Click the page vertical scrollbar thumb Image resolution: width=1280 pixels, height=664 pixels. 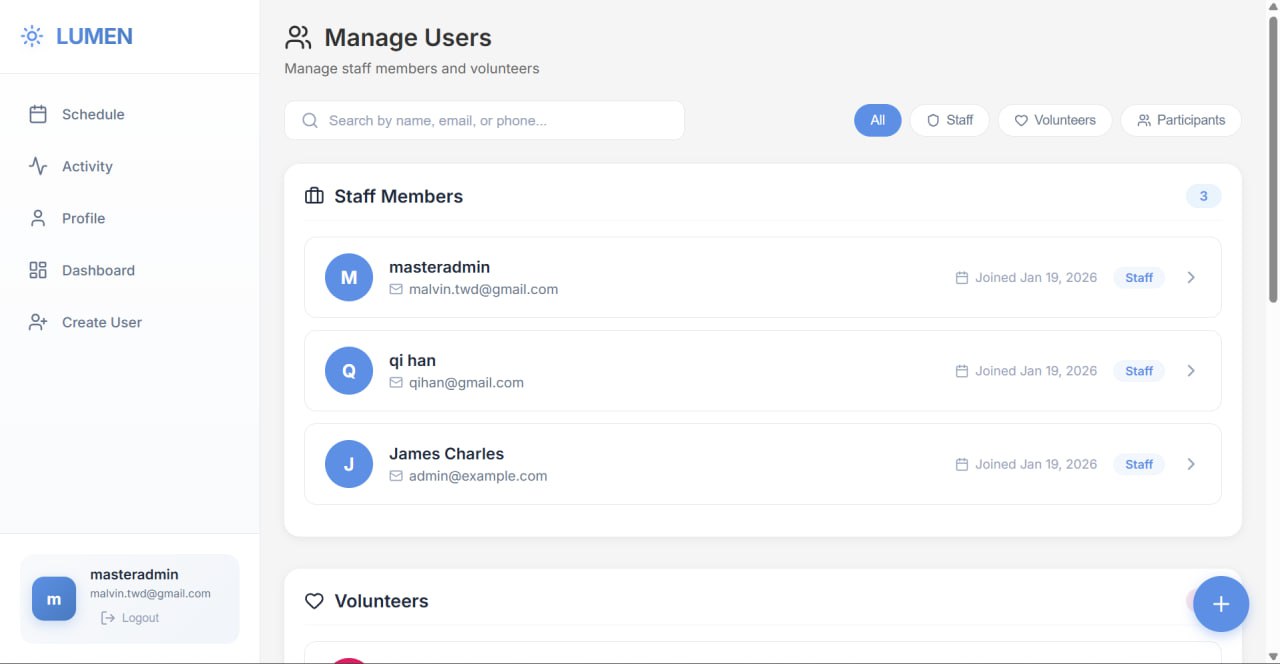[1273, 158]
